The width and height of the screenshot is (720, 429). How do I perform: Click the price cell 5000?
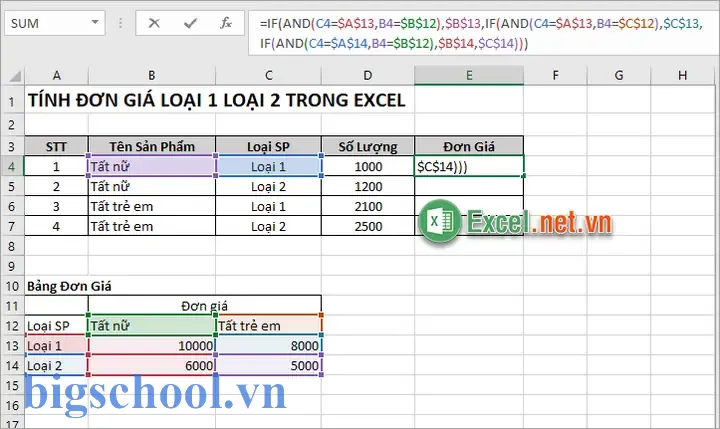269,366
